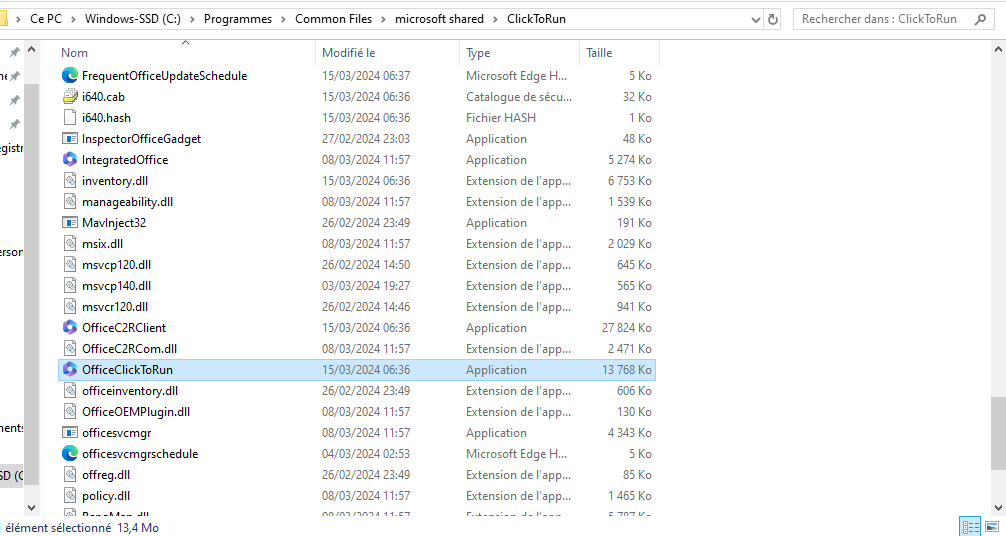
Task: Click the msix.dll file icon
Action: 70,244
